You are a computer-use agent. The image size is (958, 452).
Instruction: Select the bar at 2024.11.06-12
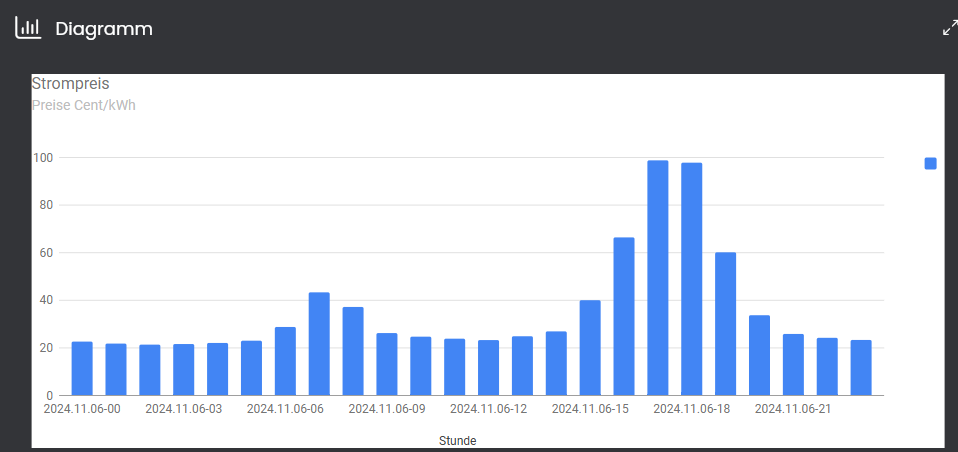point(488,368)
